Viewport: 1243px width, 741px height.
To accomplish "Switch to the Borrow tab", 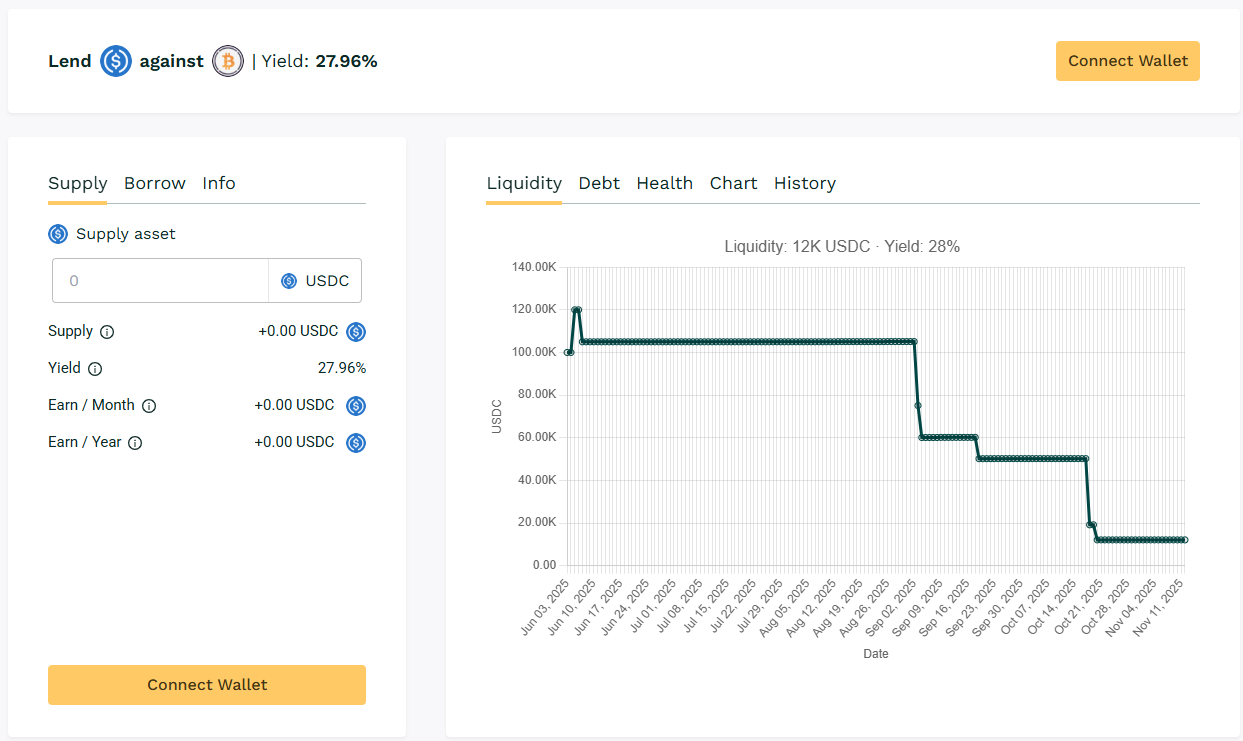I will [x=155, y=183].
